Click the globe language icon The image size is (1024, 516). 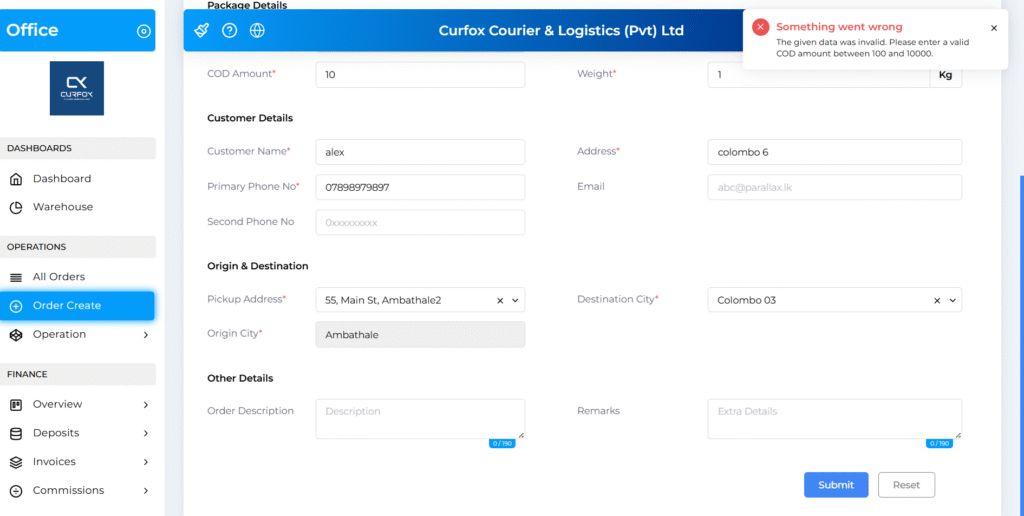point(257,30)
